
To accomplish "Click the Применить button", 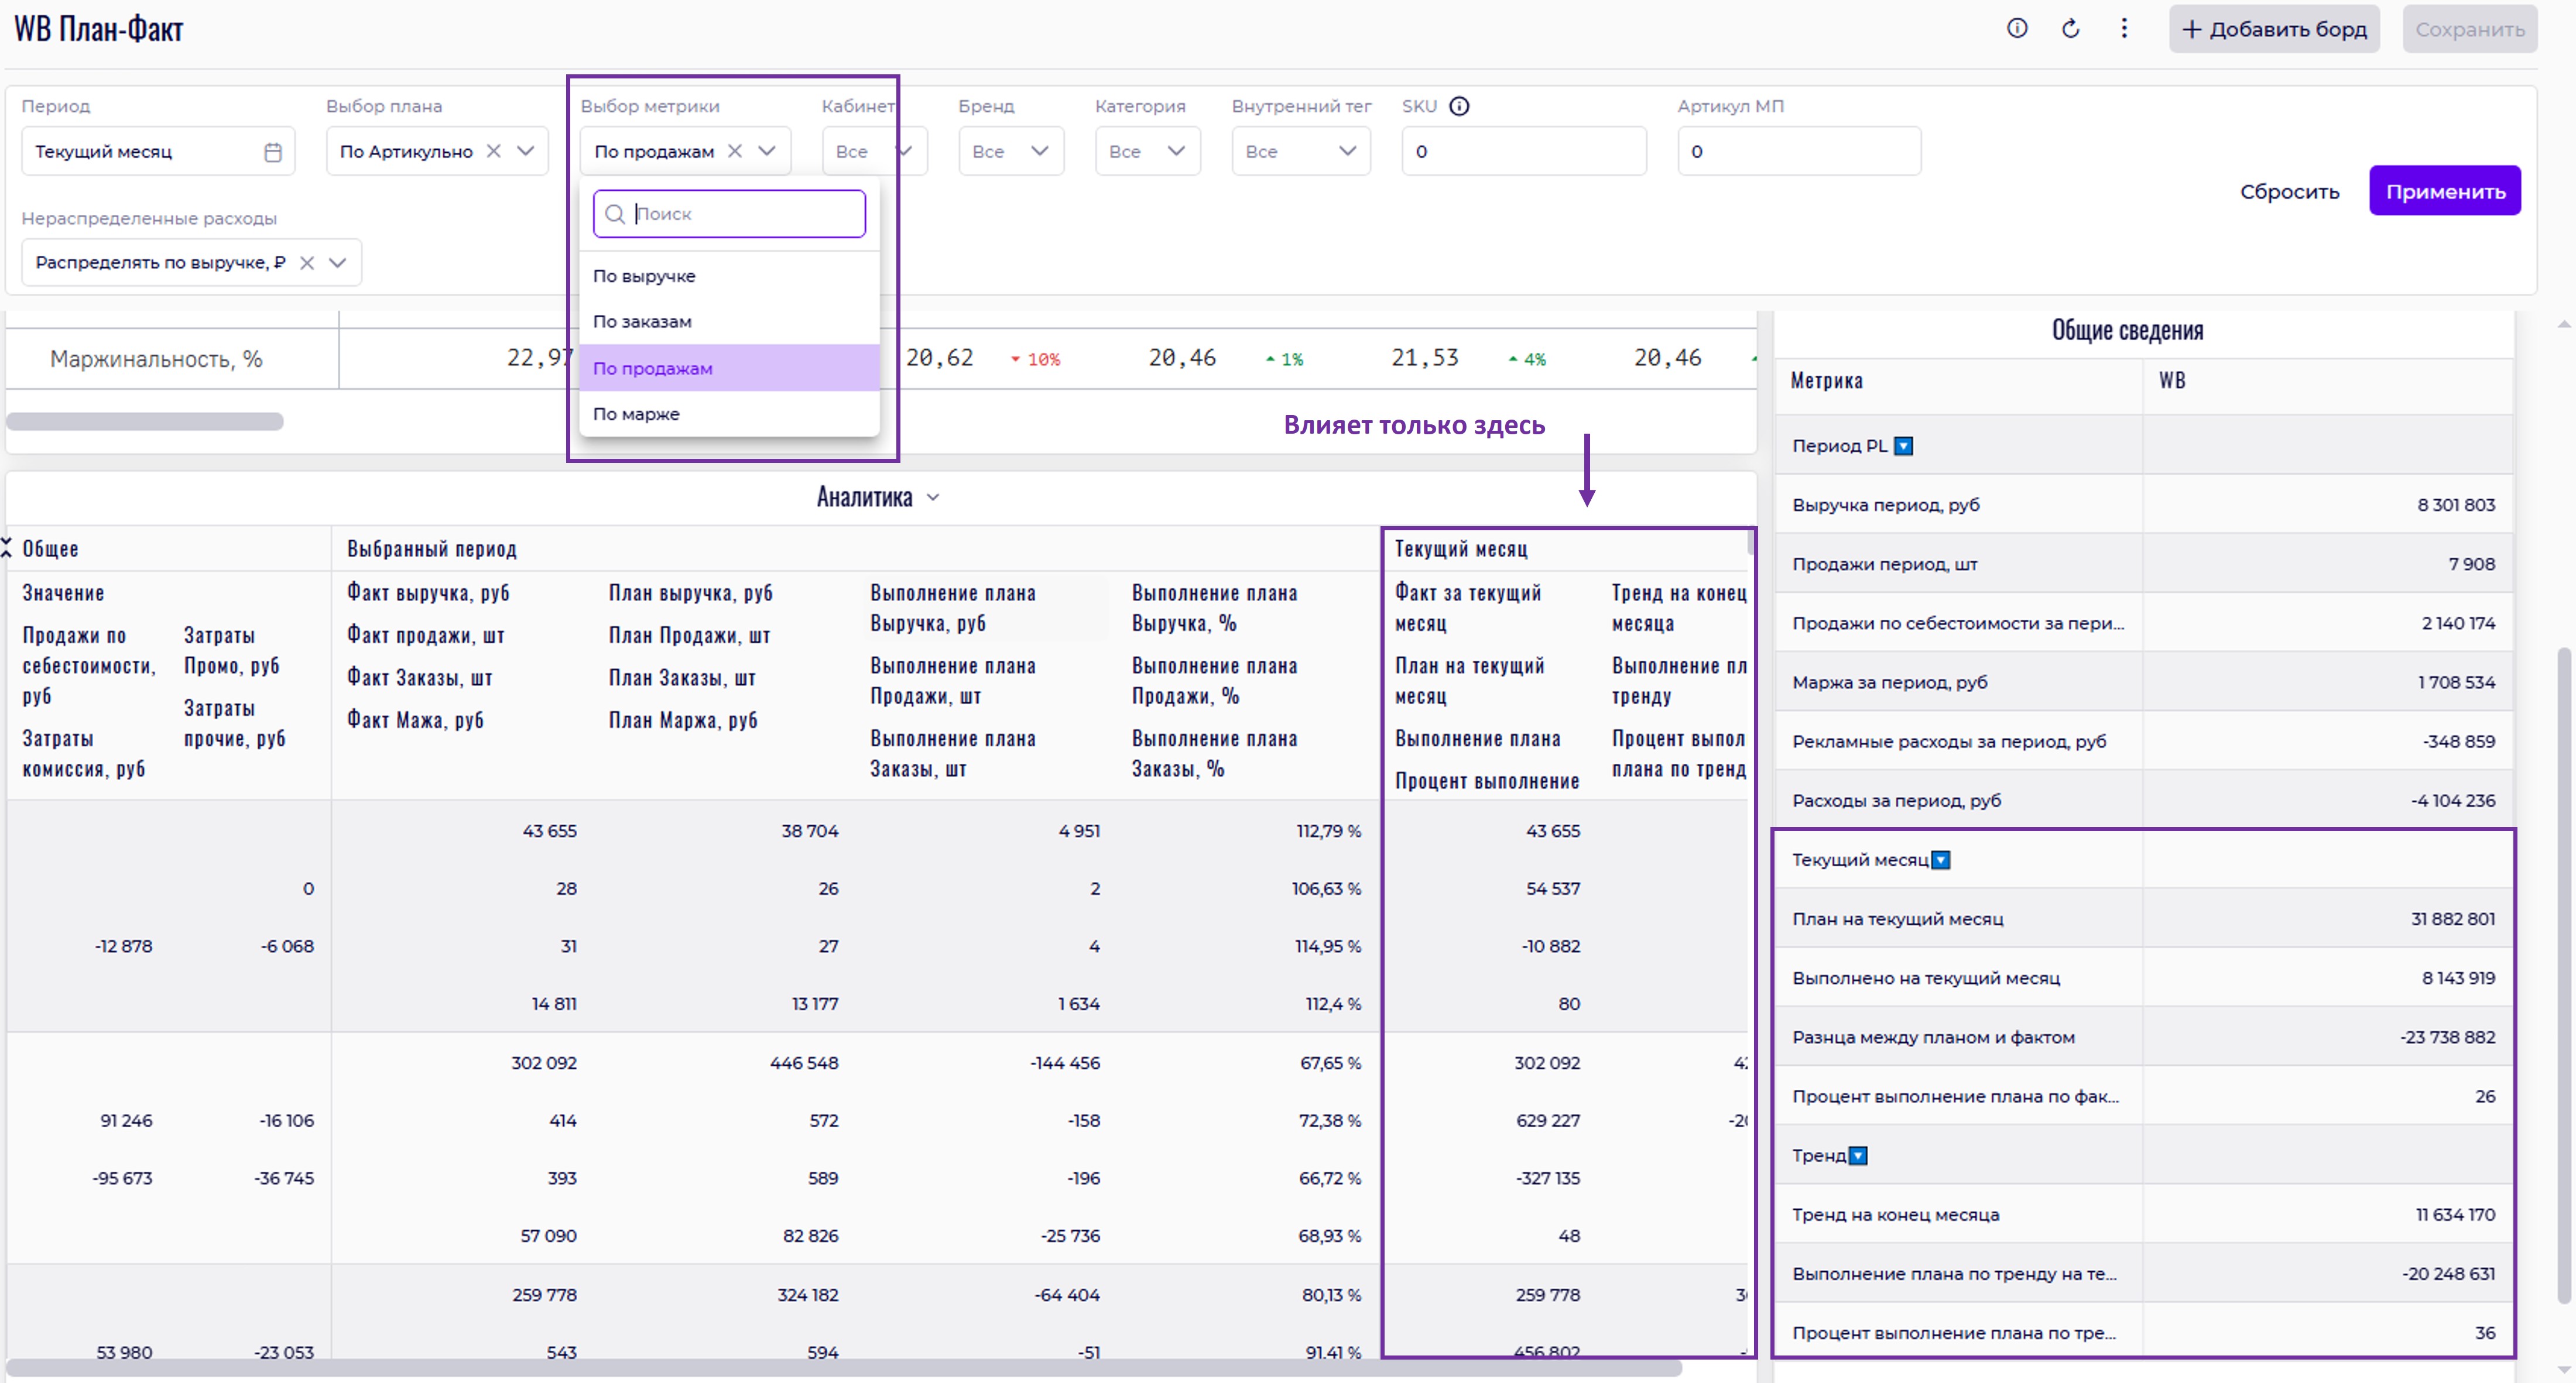I will (2445, 191).
